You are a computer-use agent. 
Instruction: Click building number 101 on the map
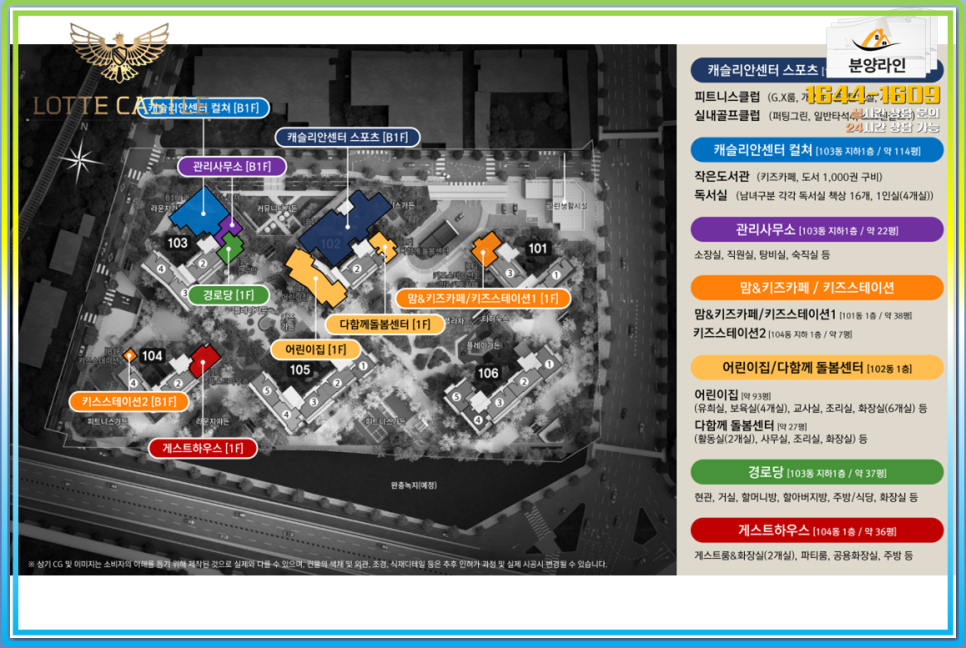tap(537, 248)
